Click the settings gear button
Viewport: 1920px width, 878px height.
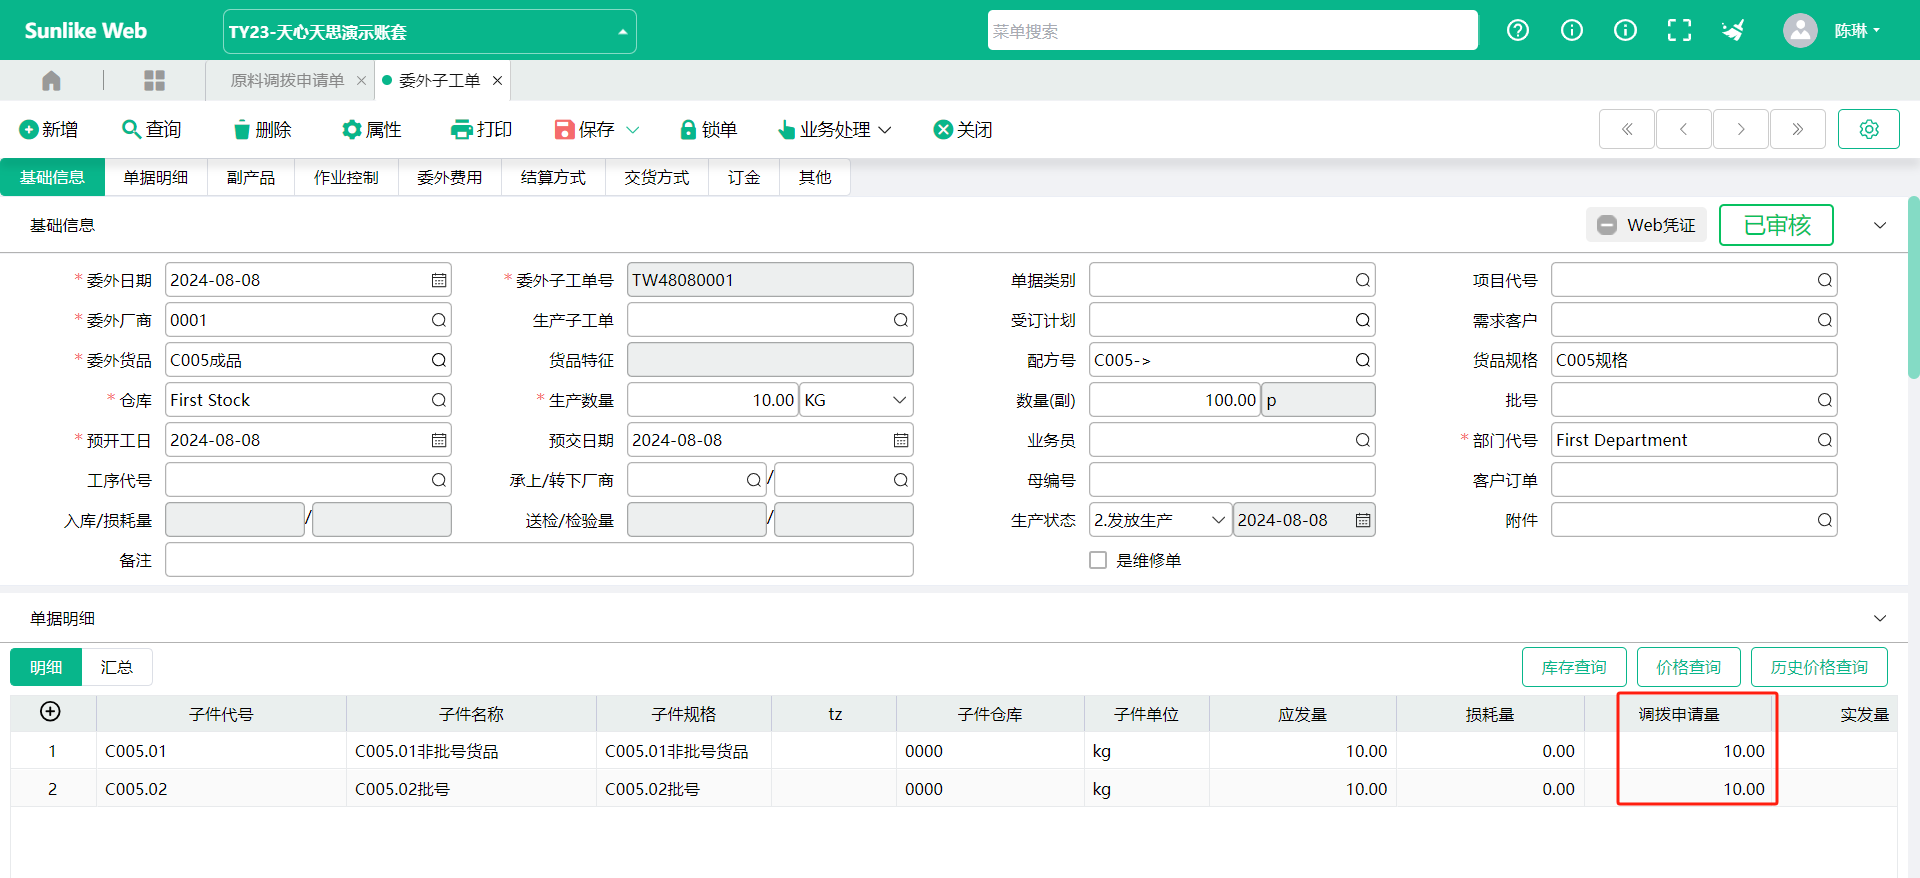[x=1868, y=129]
